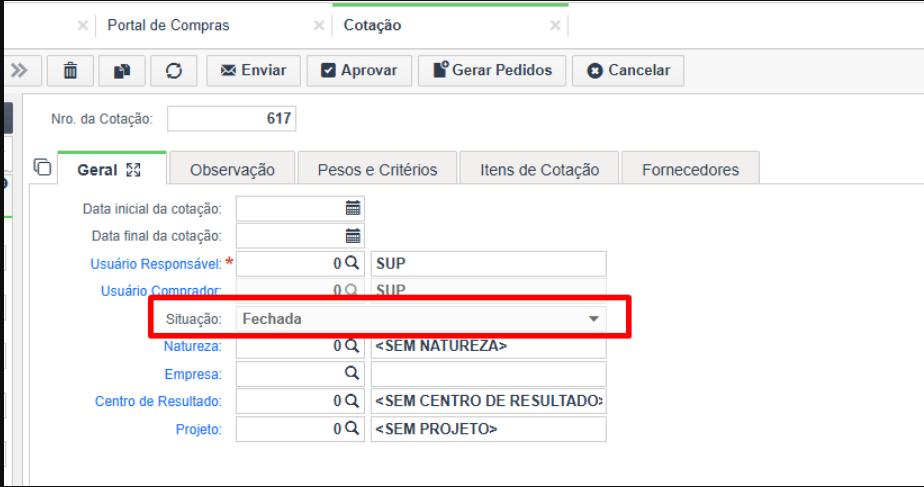
Task: Click the <SEM PROJETO> field
Action: pyautogui.click(x=489, y=429)
